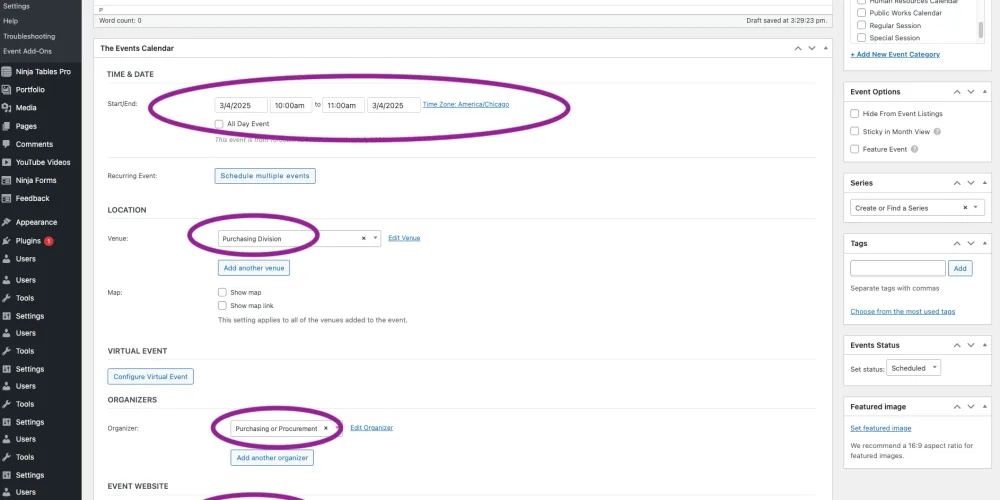
Task: Click the Tags text input field
Action: coord(897,268)
